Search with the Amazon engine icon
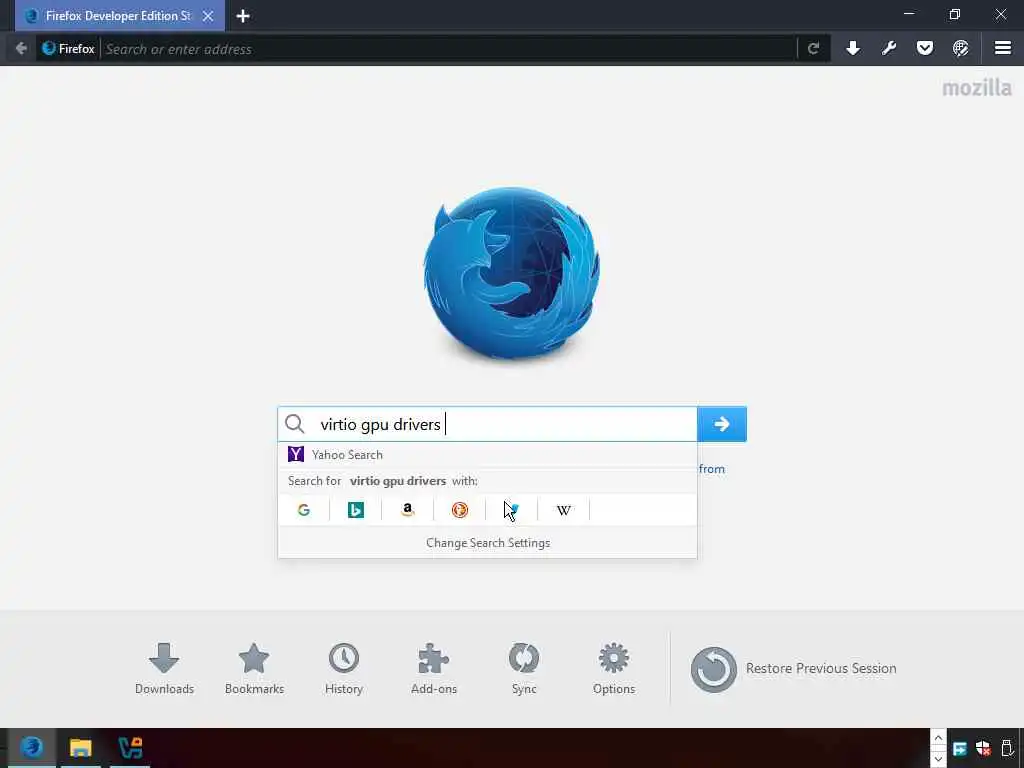This screenshot has height=768, width=1024. coord(408,510)
